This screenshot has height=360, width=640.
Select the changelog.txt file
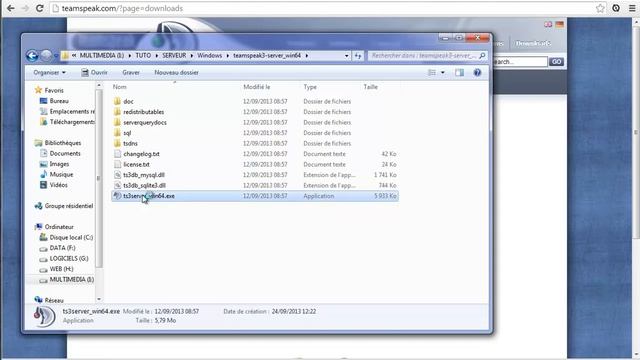141,154
